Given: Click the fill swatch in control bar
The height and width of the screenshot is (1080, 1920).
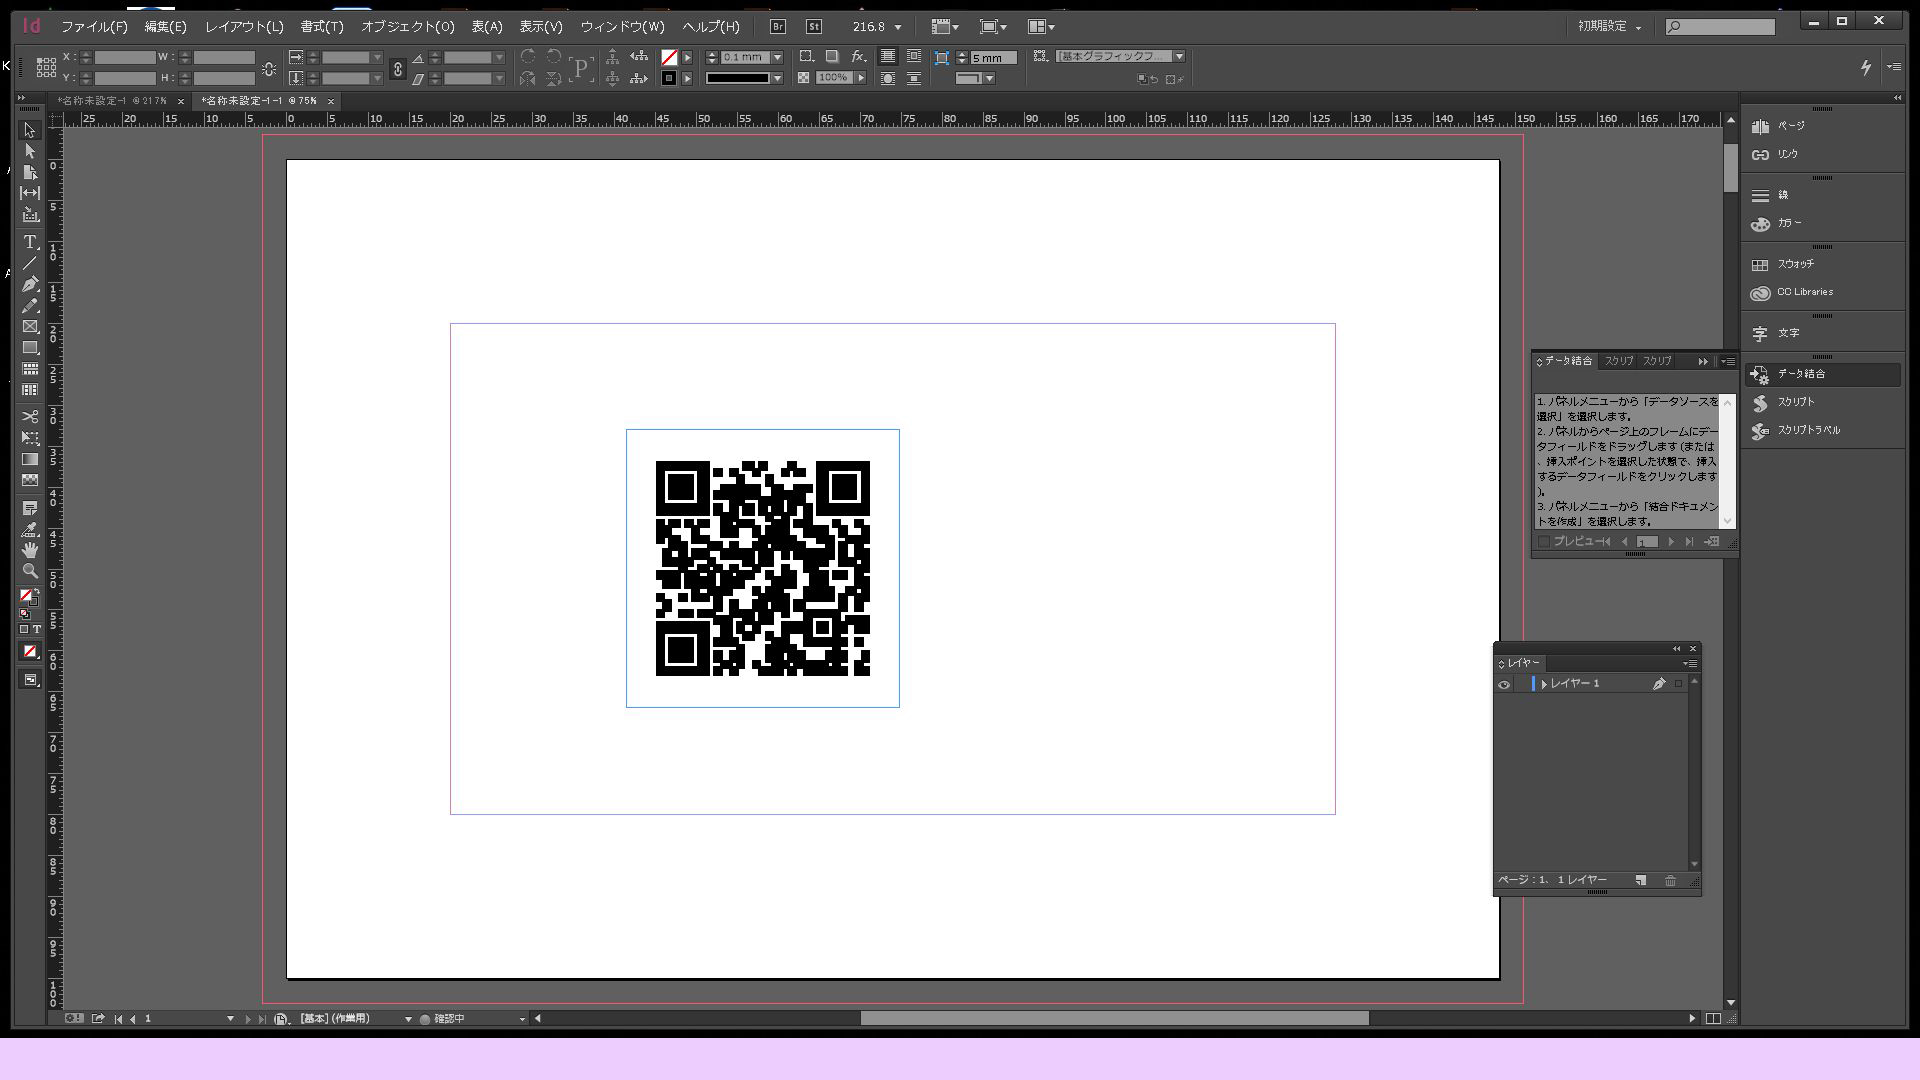Looking at the screenshot, I should [670, 57].
